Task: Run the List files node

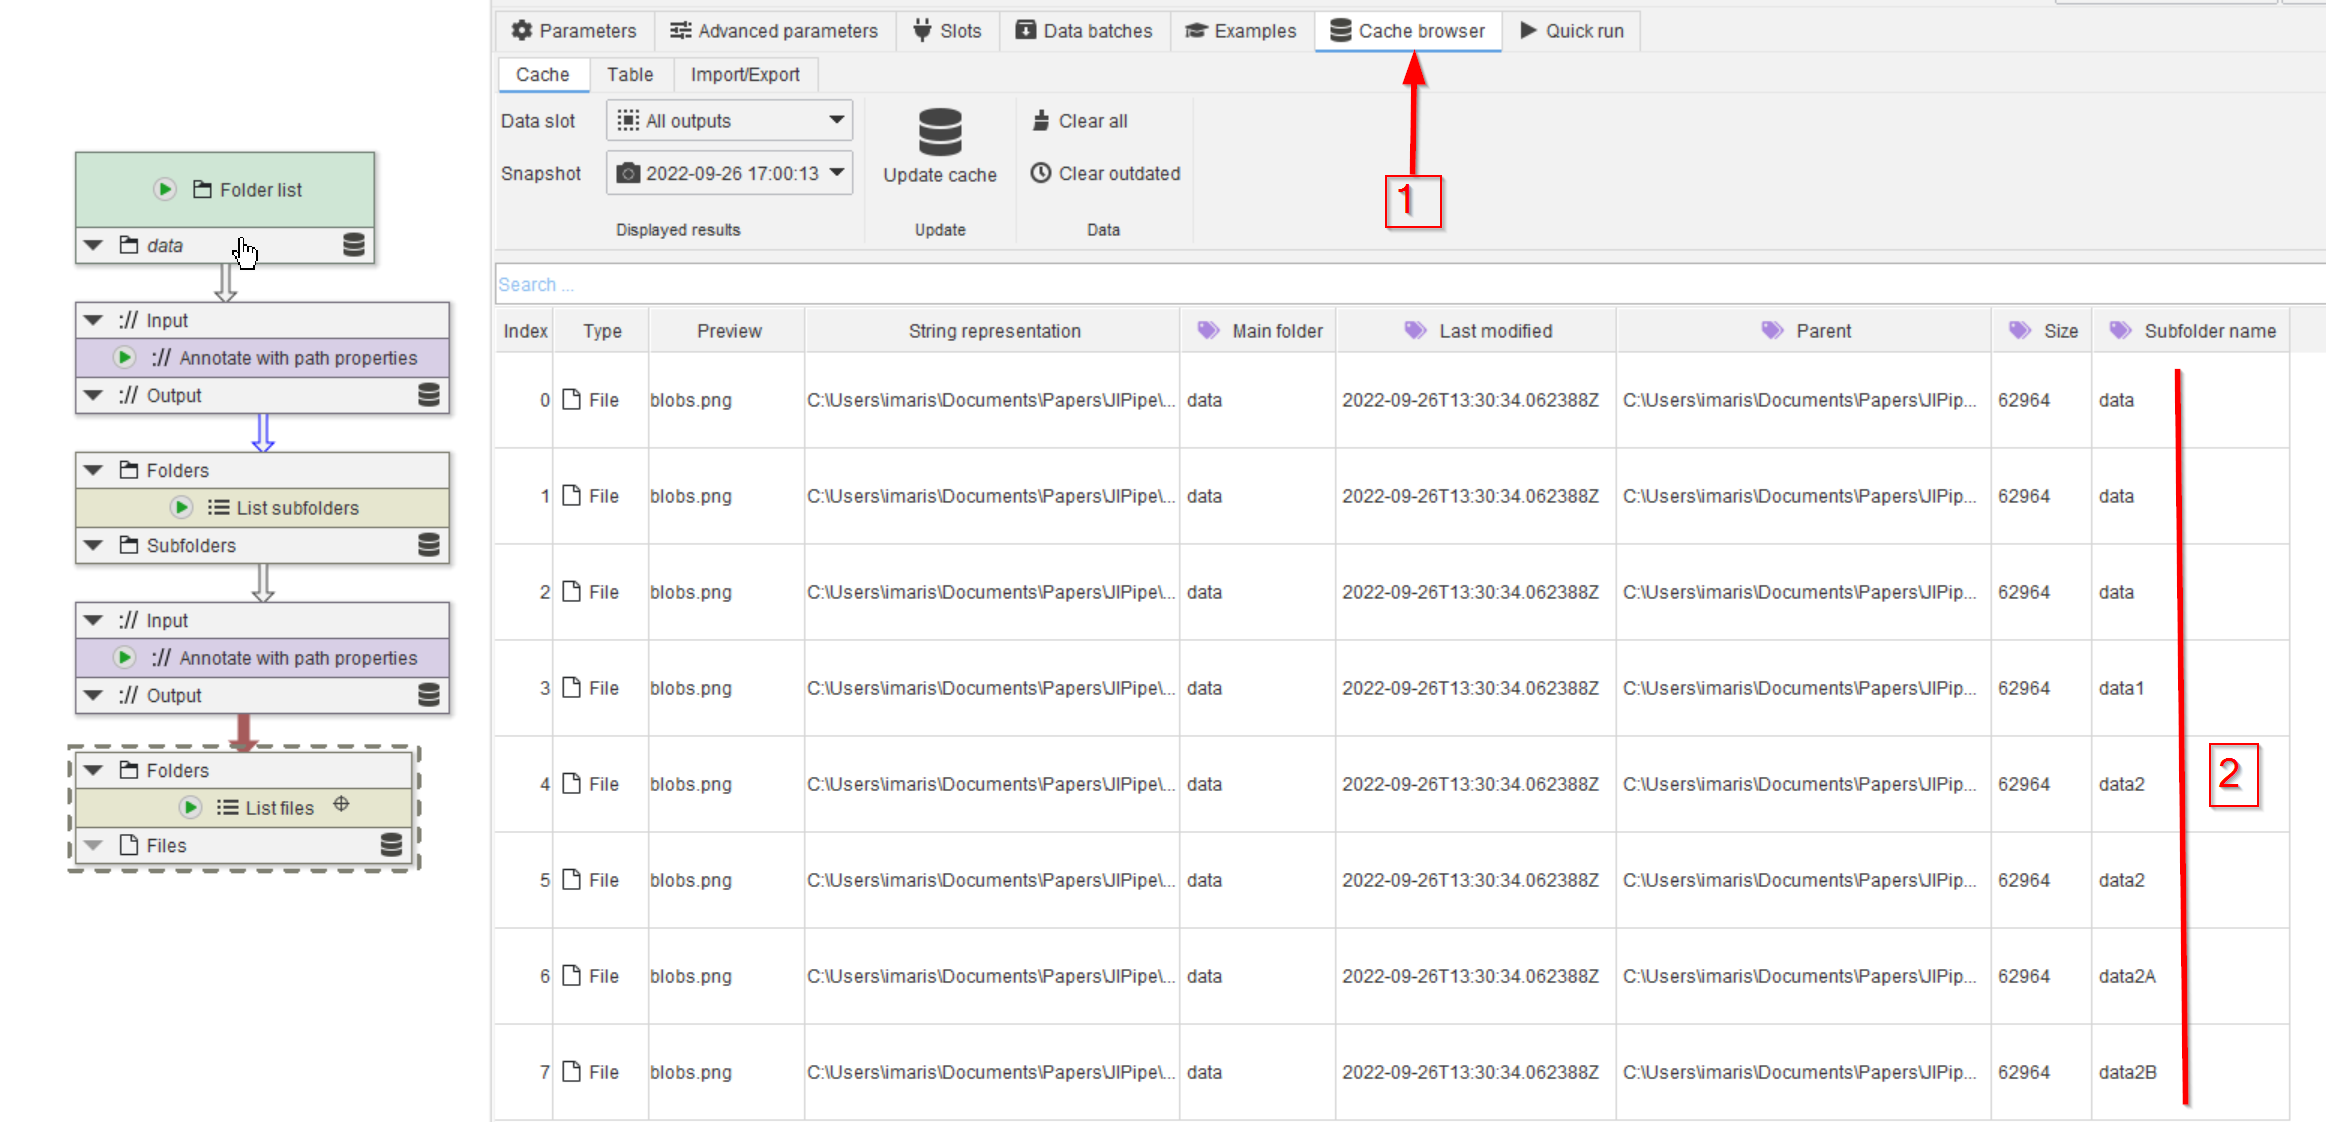Action: point(190,807)
